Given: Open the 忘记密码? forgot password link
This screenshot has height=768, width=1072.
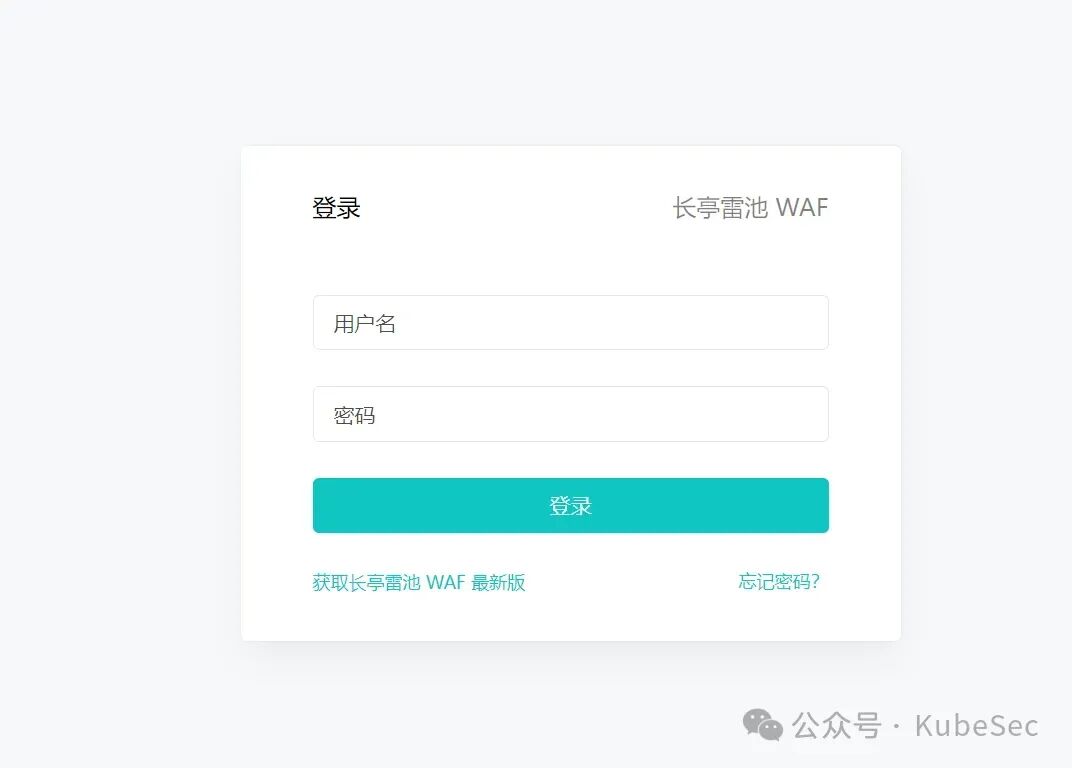Looking at the screenshot, I should [x=779, y=582].
